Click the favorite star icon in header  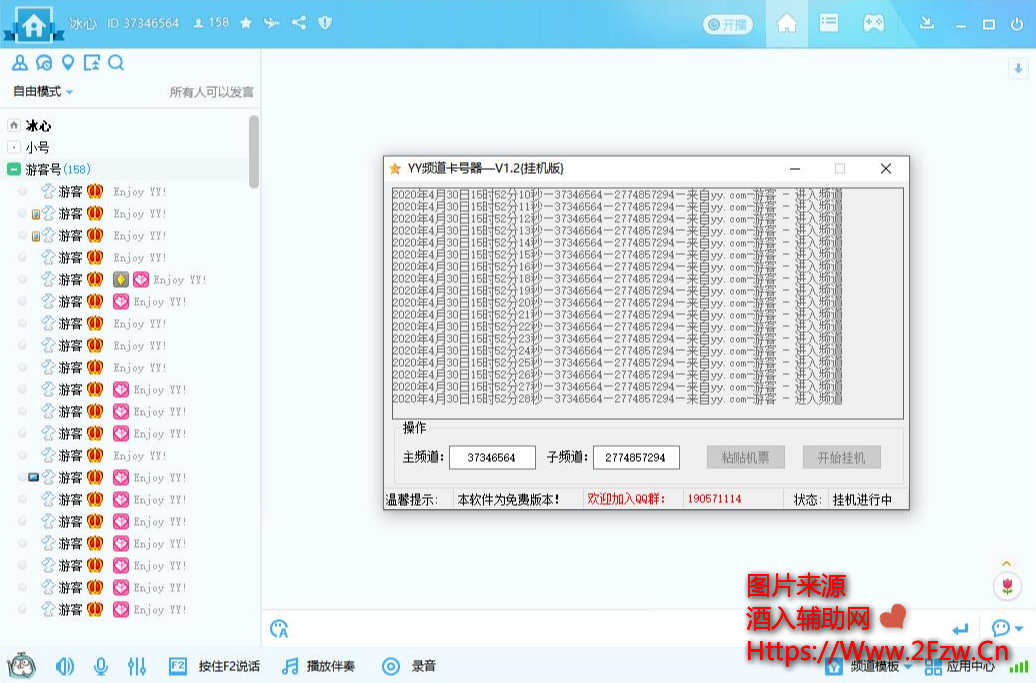(x=246, y=23)
